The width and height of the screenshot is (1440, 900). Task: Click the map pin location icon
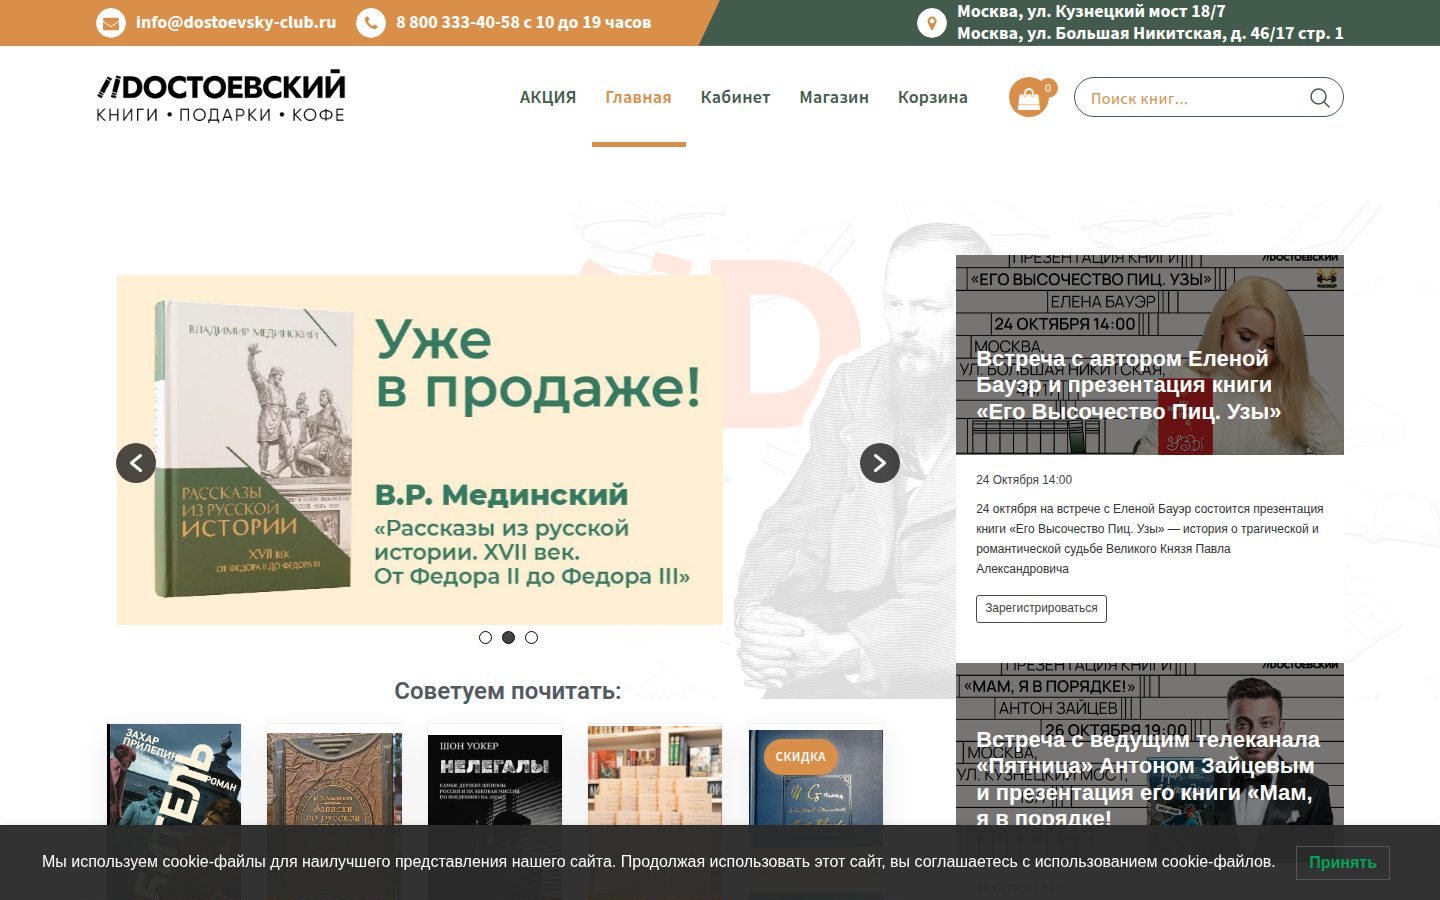(x=932, y=23)
